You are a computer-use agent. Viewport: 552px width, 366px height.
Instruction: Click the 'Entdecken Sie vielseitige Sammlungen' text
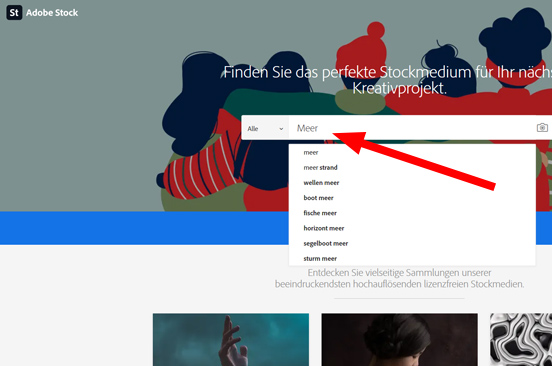tap(399, 278)
